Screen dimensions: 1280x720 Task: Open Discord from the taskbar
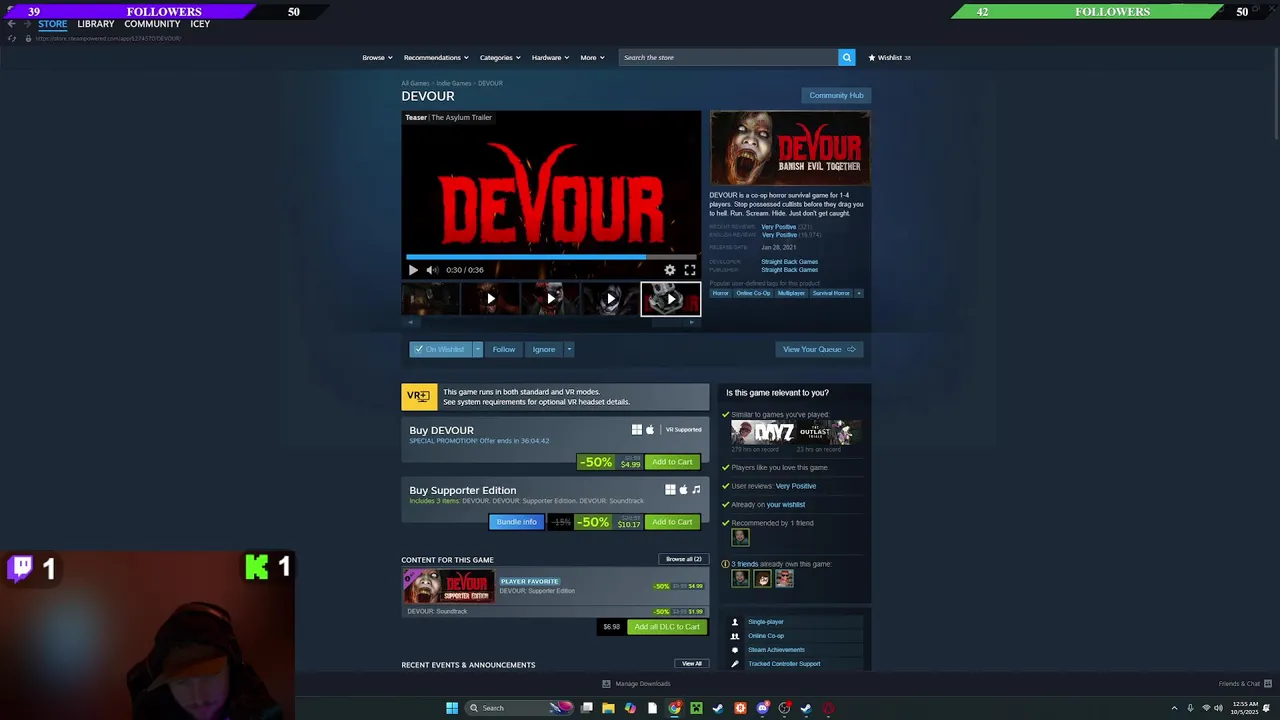(762, 708)
